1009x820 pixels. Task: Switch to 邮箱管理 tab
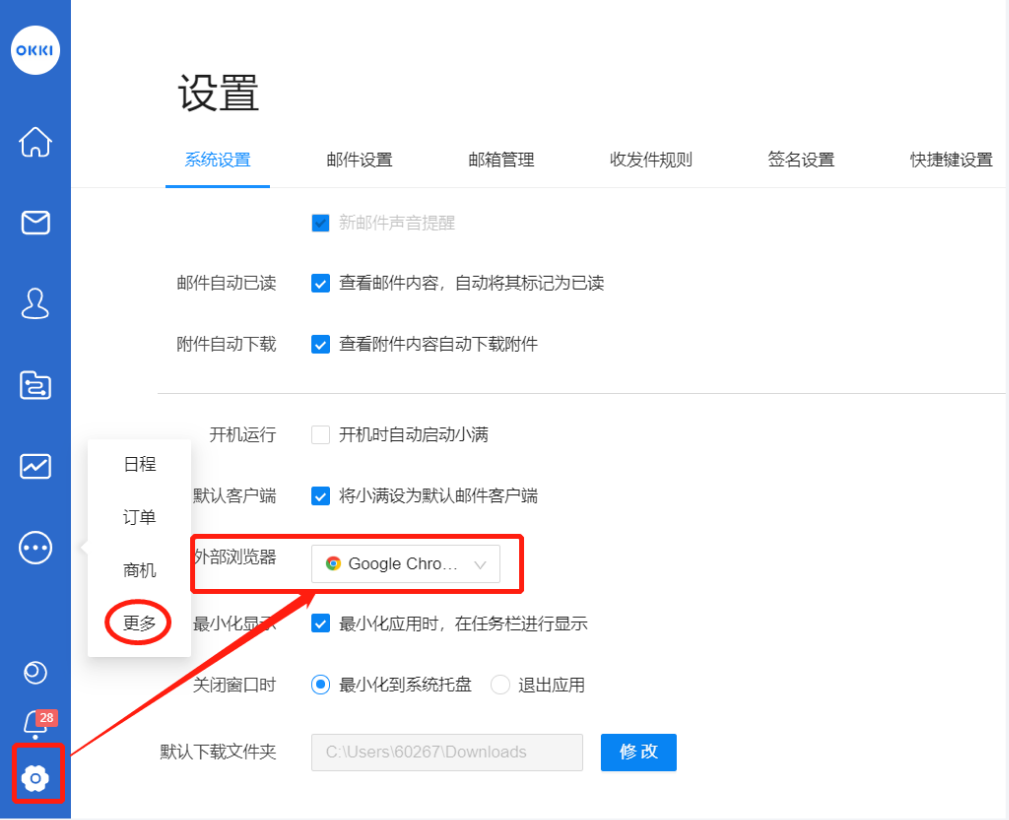501,160
